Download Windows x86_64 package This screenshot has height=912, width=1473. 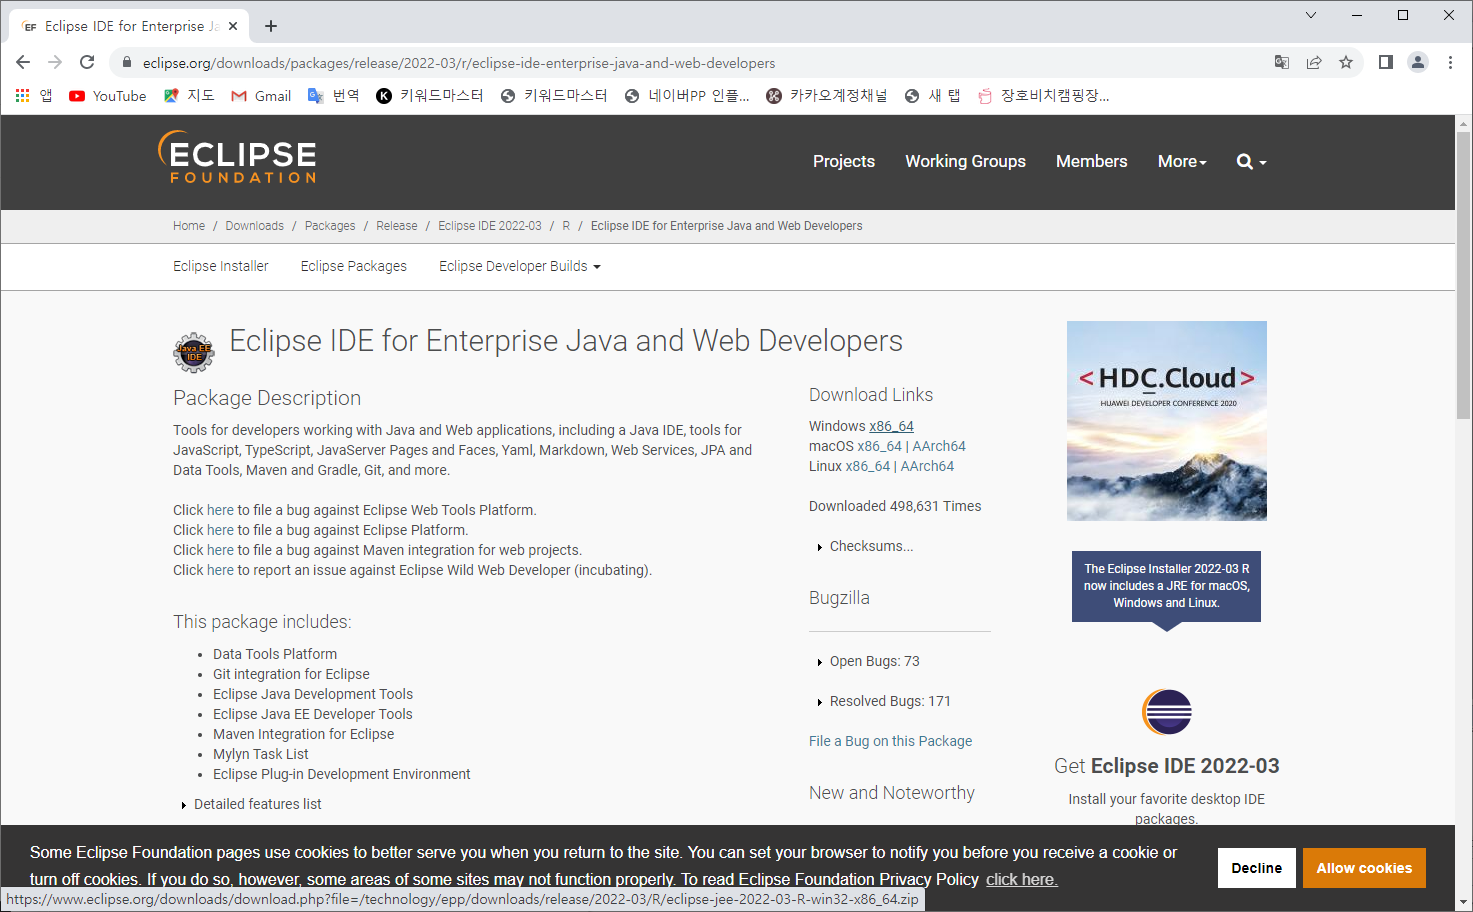click(x=891, y=426)
